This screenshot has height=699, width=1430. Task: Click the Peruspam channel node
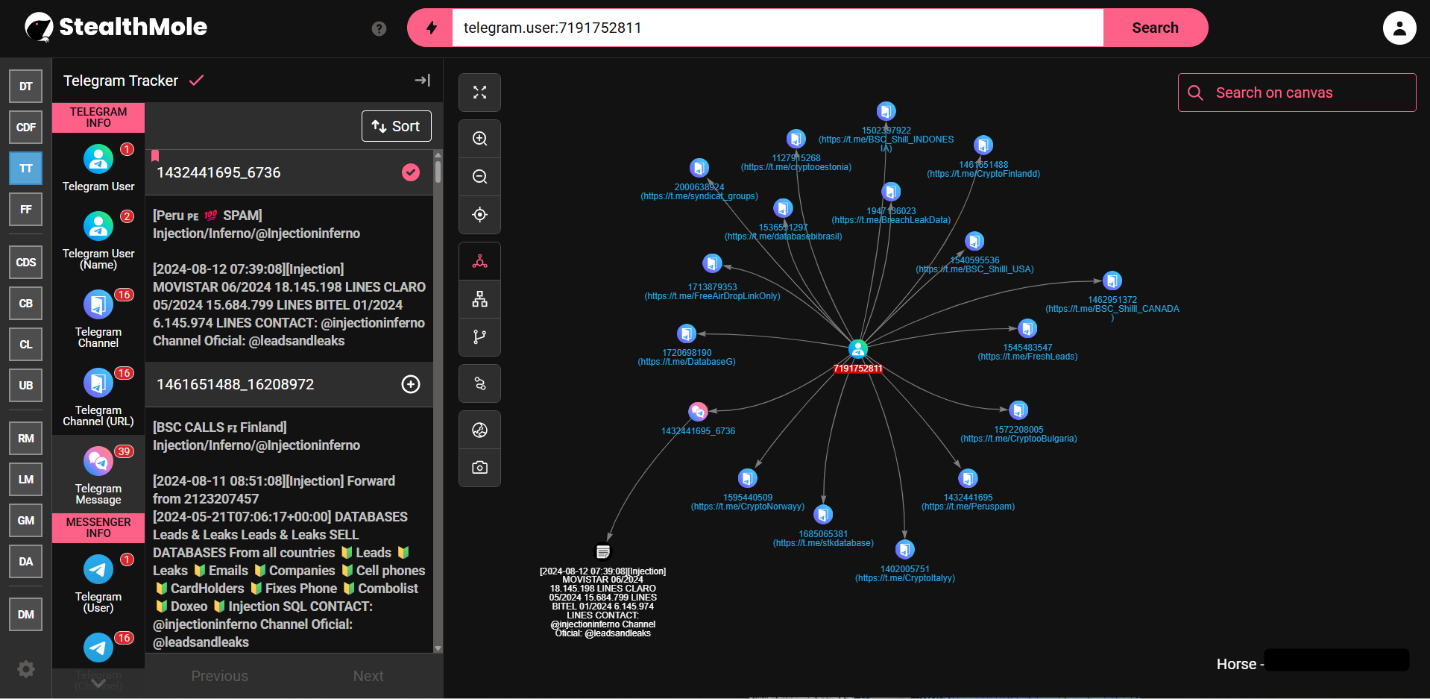[x=968, y=478]
